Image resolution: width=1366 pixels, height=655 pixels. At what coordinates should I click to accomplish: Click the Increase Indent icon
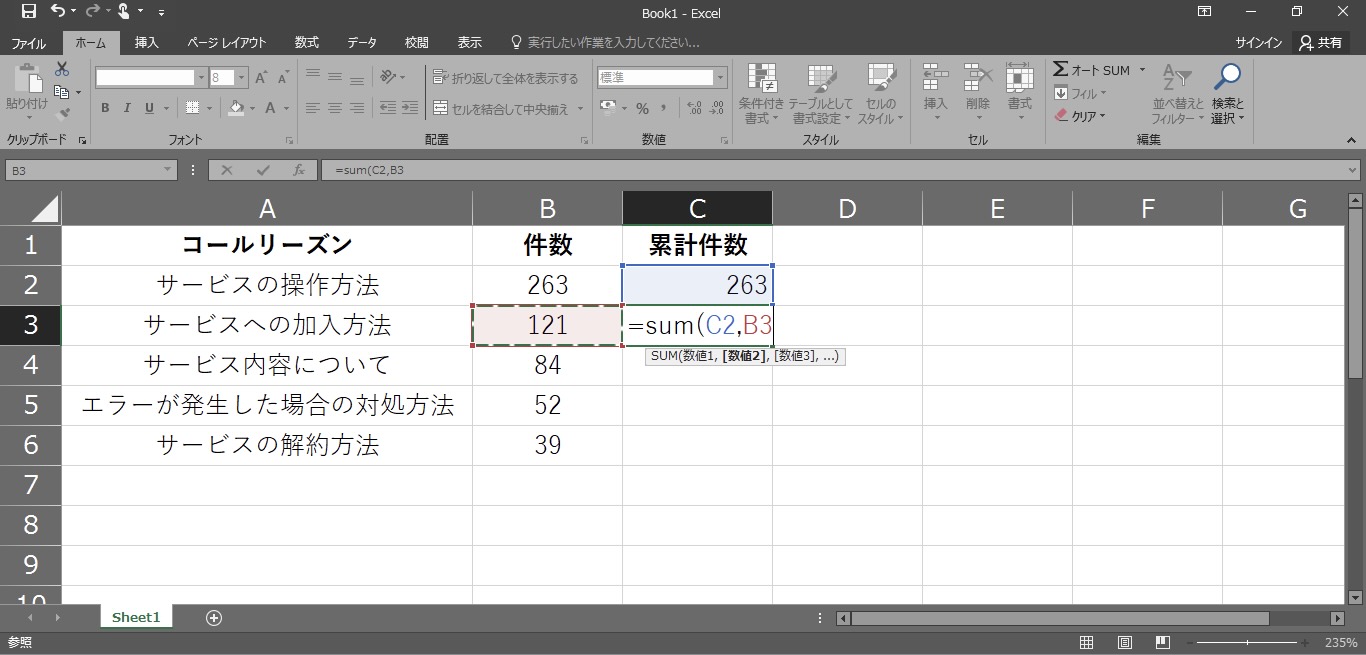(x=408, y=108)
